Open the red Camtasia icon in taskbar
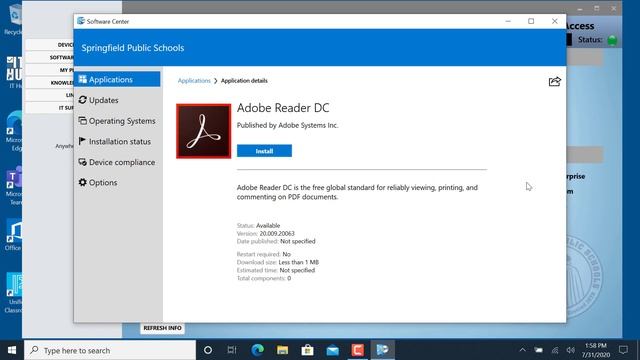 (x=358, y=350)
